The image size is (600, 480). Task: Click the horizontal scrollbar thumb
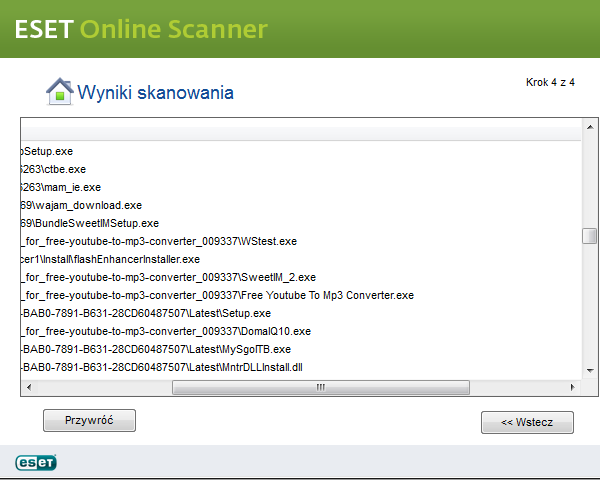click(x=321, y=387)
